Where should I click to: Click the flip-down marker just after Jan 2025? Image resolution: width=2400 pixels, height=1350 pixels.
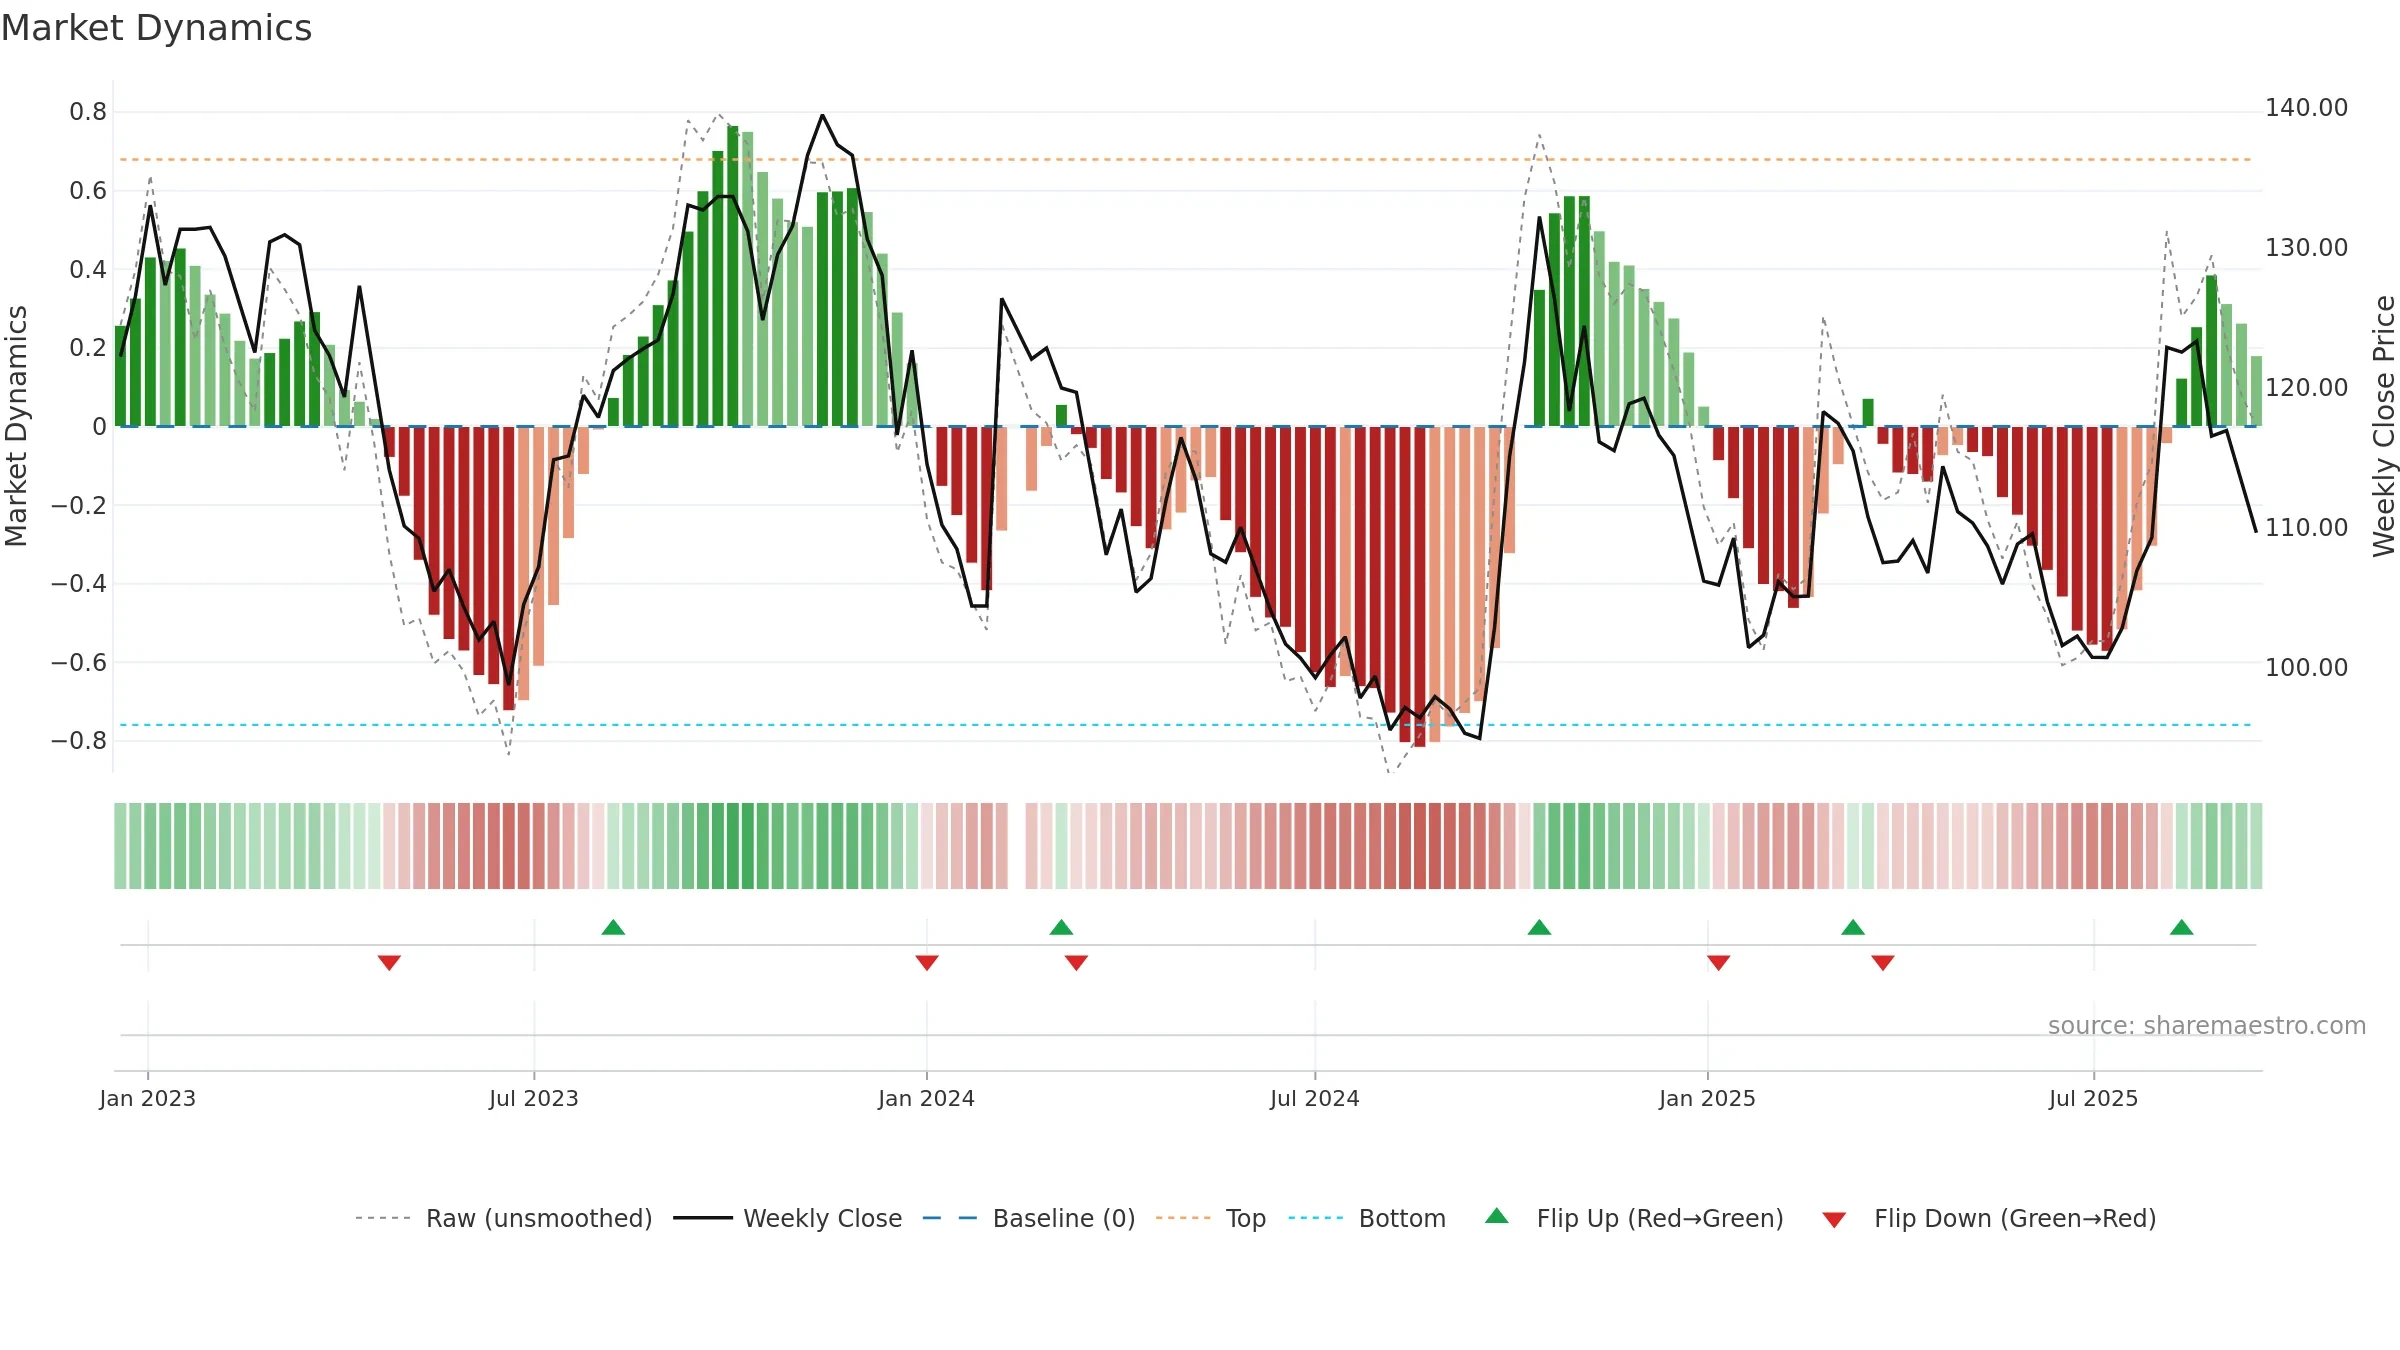[x=1719, y=963]
